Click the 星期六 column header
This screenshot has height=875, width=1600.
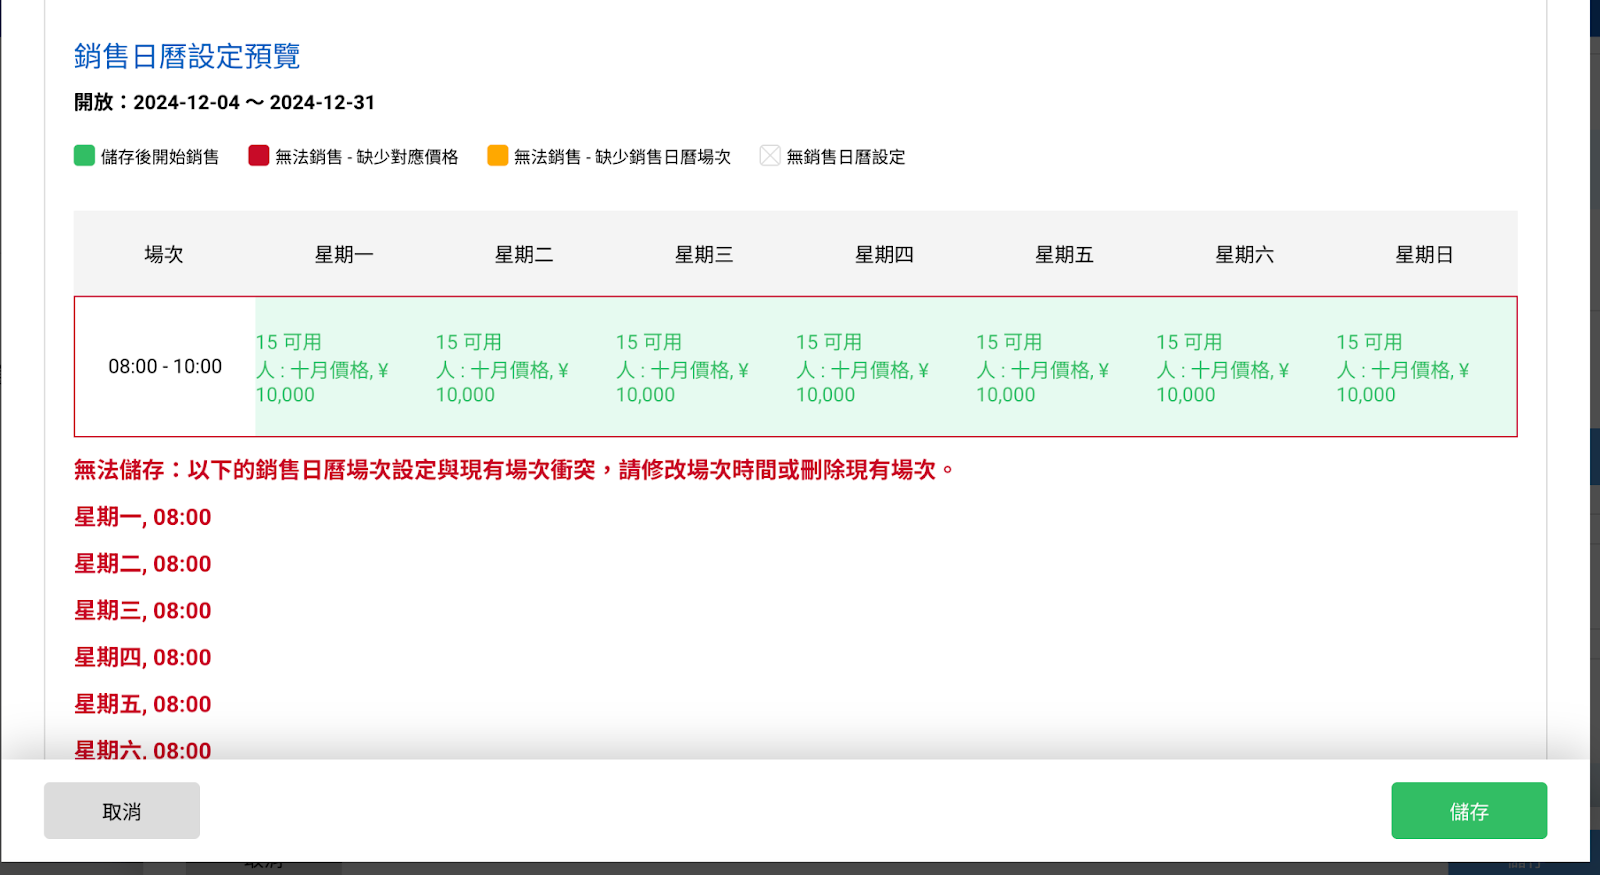coord(1244,254)
